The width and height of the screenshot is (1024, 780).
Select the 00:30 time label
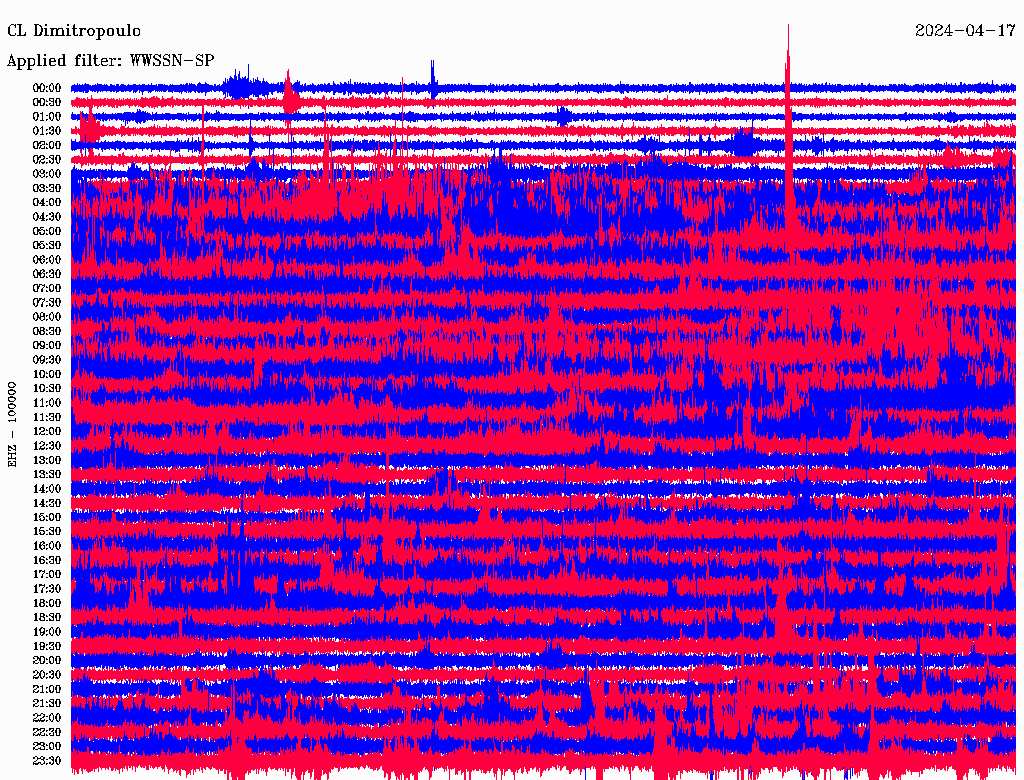coord(47,102)
